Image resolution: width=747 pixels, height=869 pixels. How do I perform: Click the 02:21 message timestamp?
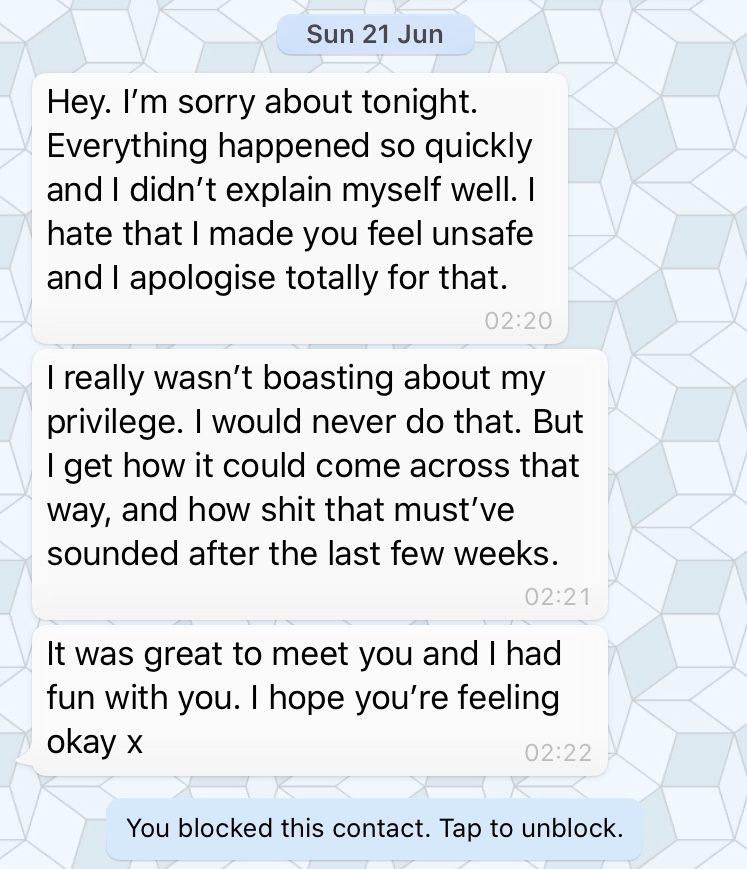pos(557,596)
